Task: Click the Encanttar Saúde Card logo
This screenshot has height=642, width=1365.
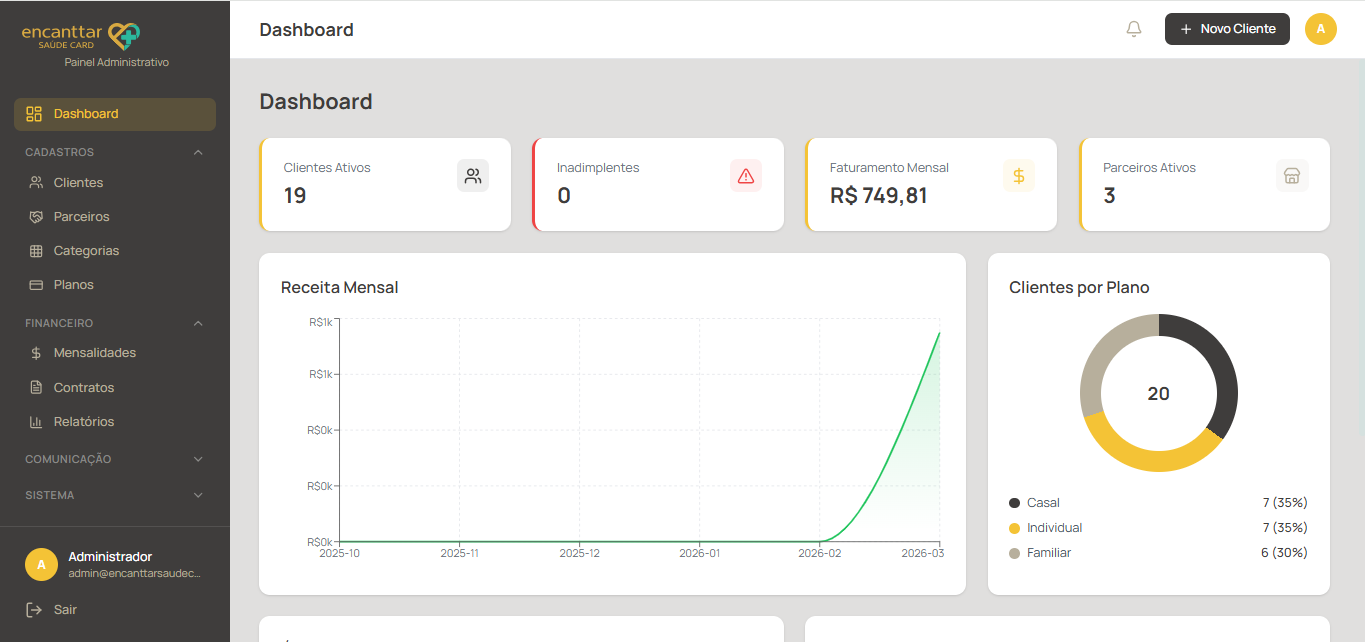Action: [82, 36]
